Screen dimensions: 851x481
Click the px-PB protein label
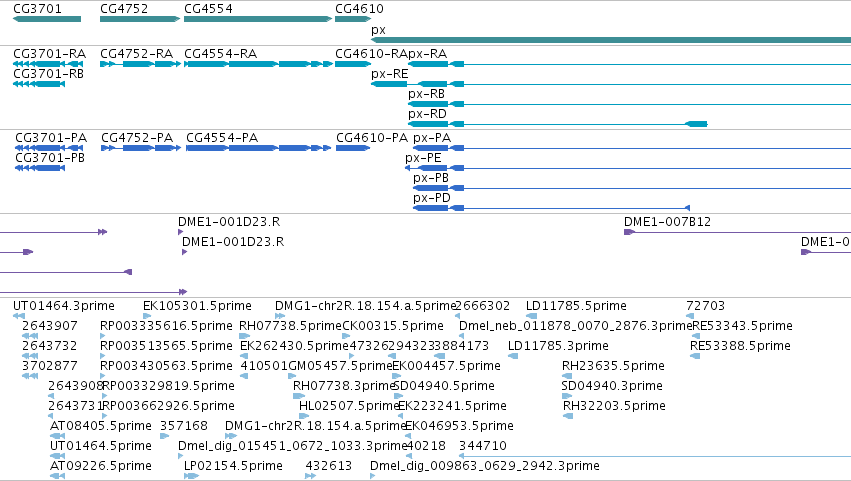[x=431, y=178]
